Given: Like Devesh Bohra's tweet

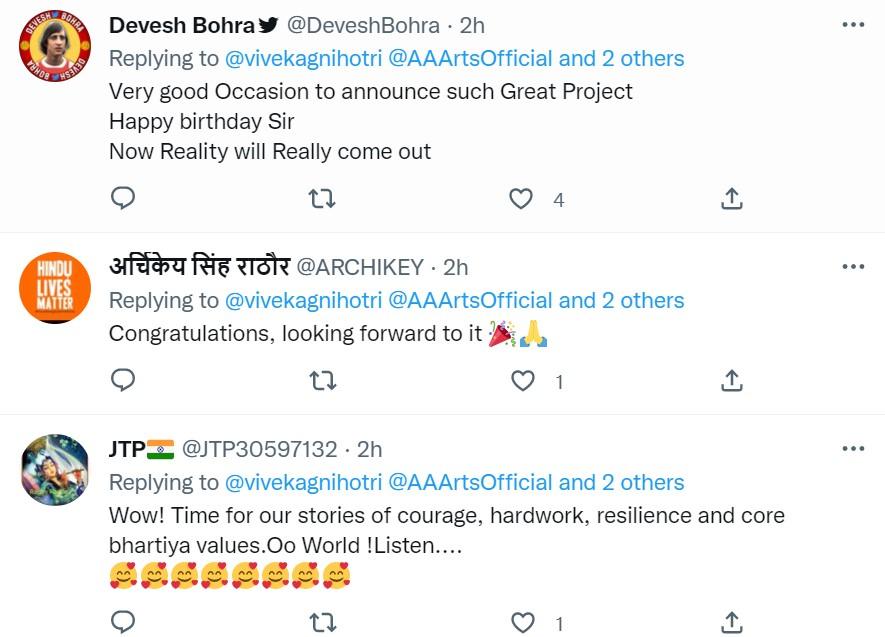Looking at the screenshot, I should [x=521, y=198].
